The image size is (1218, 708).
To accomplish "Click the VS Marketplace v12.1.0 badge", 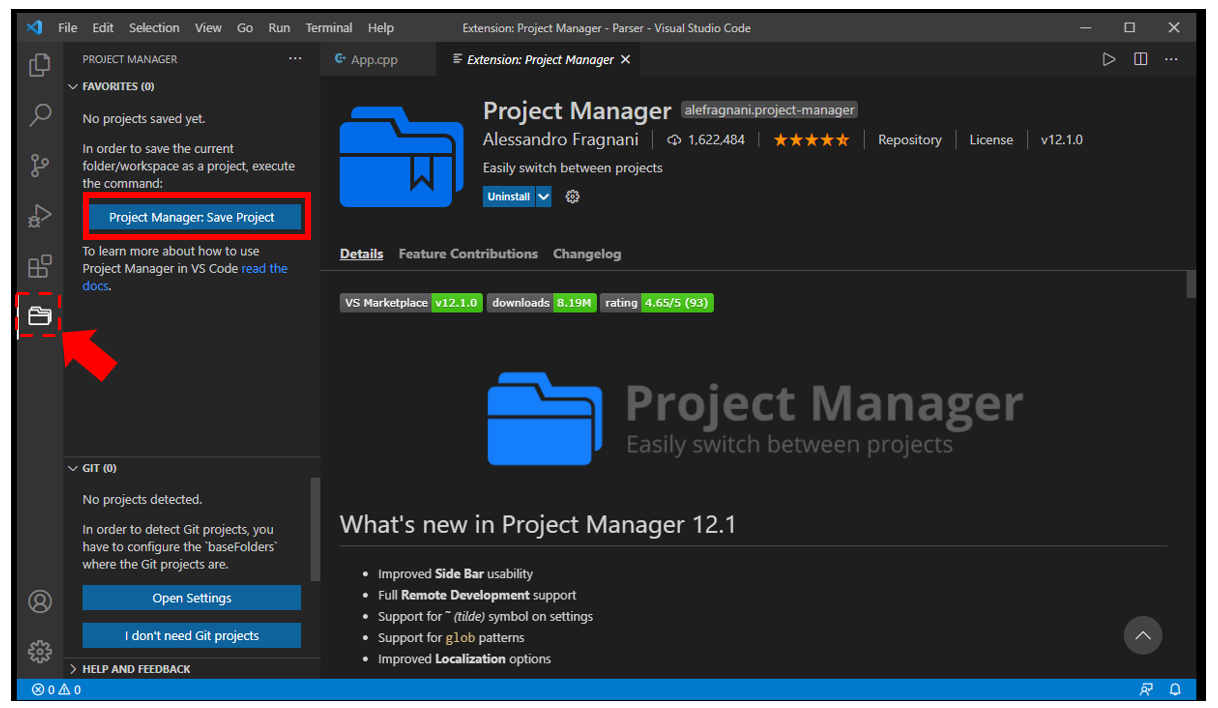I will [x=411, y=302].
